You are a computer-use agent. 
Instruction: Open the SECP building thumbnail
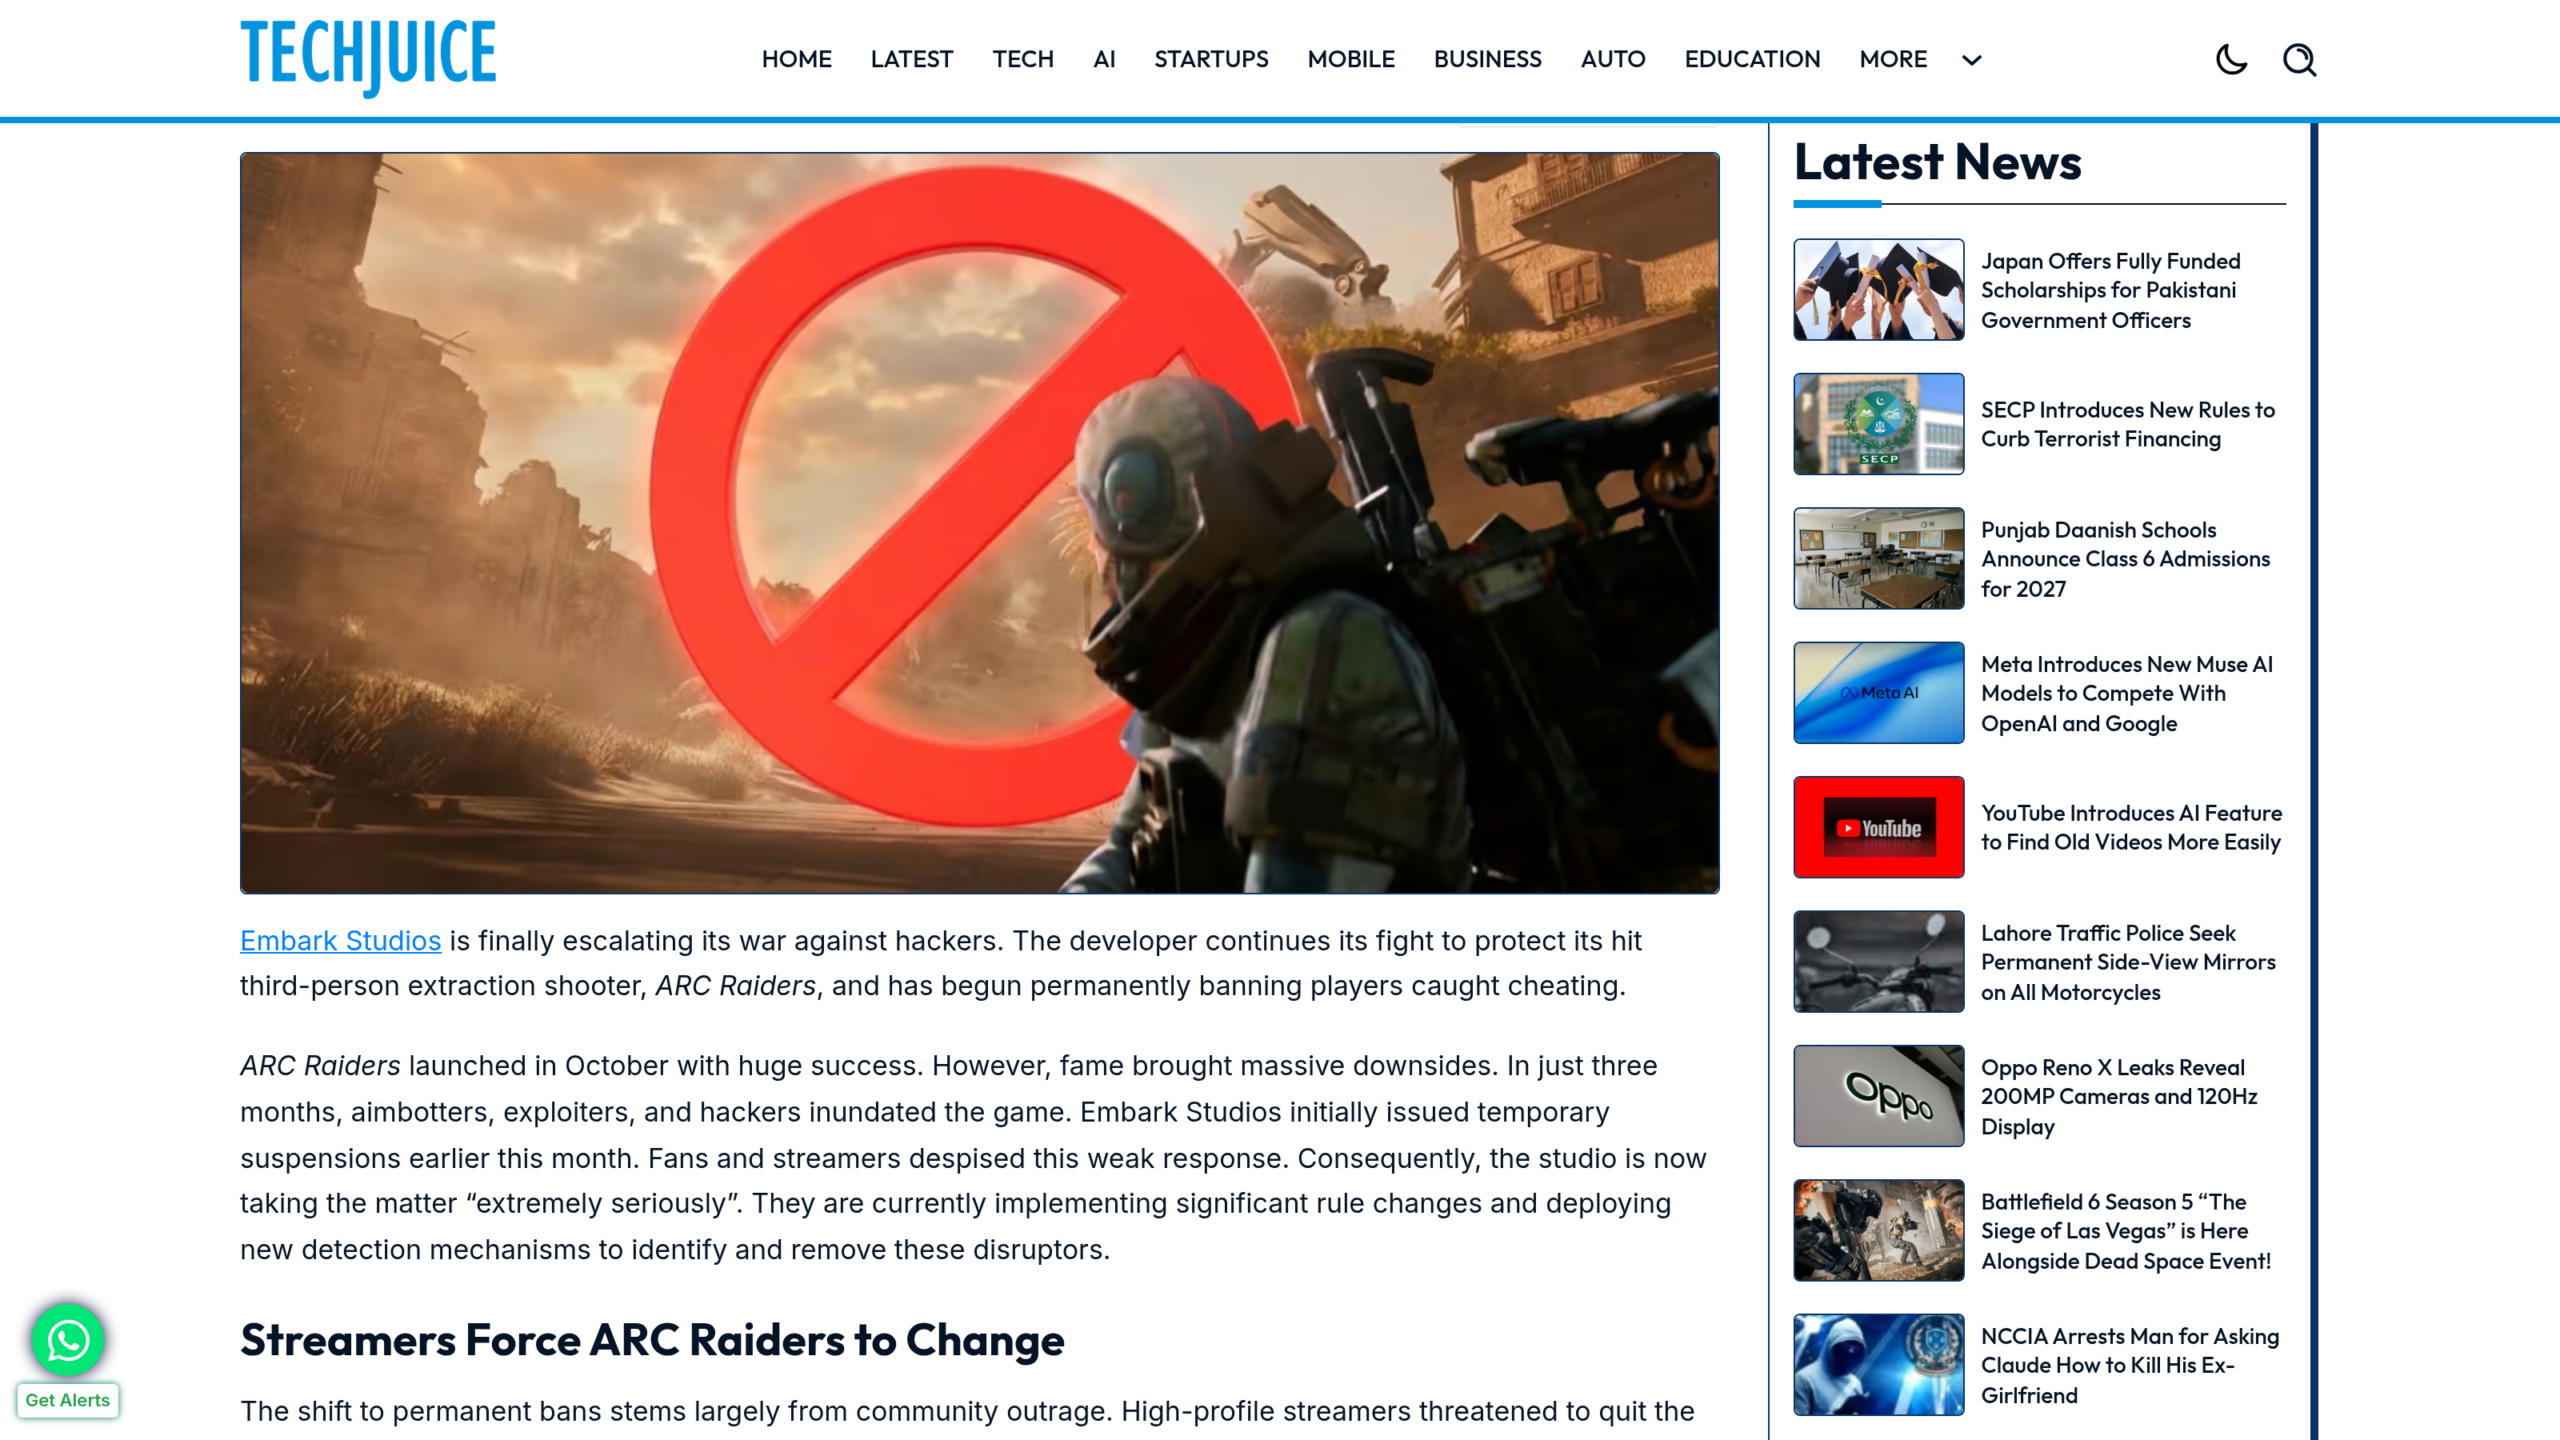click(1878, 424)
